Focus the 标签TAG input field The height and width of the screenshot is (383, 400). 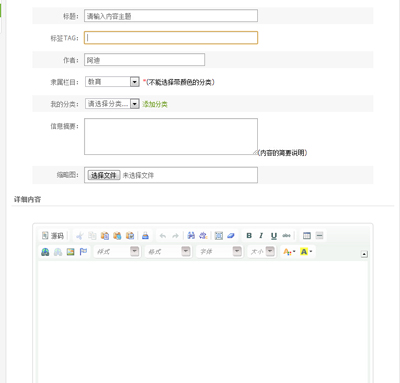pyautogui.click(x=171, y=38)
